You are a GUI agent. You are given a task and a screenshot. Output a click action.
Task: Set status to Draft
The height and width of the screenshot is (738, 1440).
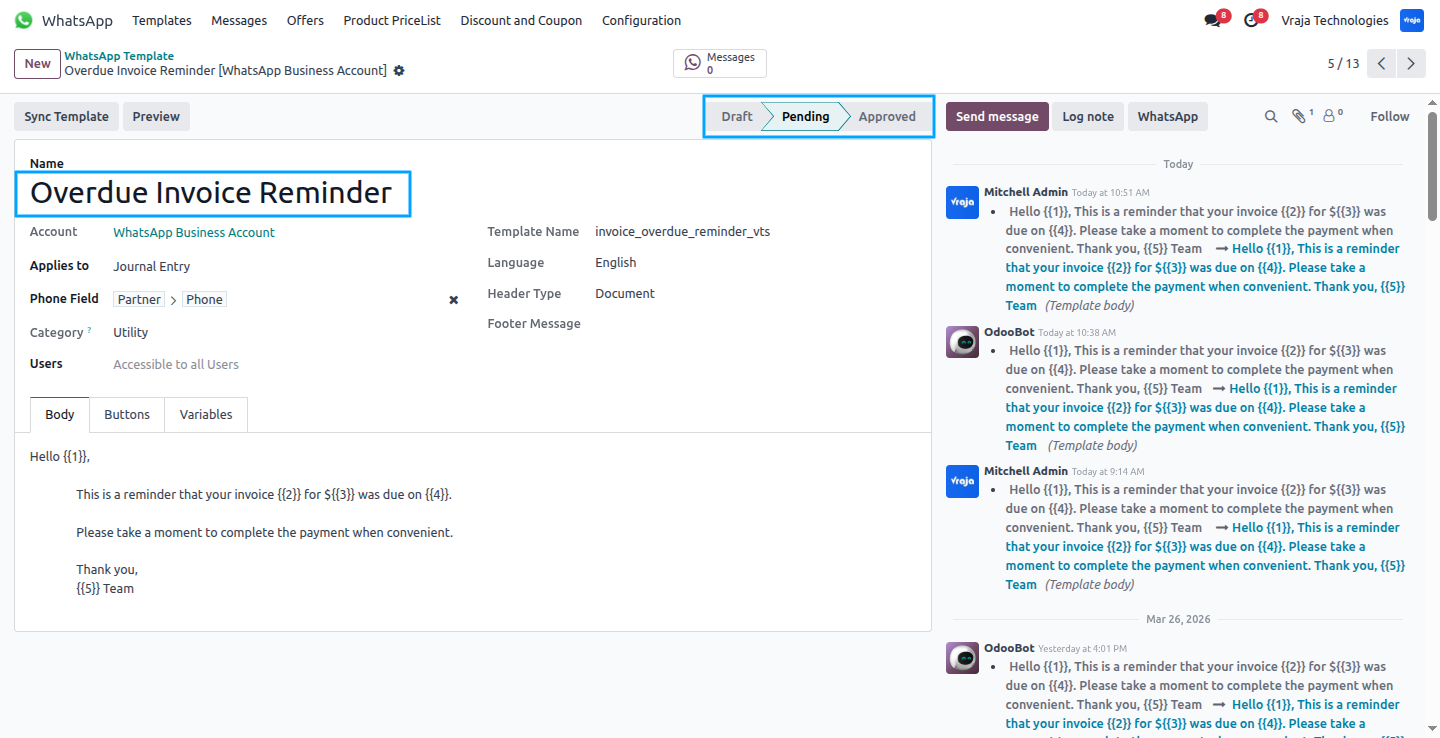coord(737,117)
